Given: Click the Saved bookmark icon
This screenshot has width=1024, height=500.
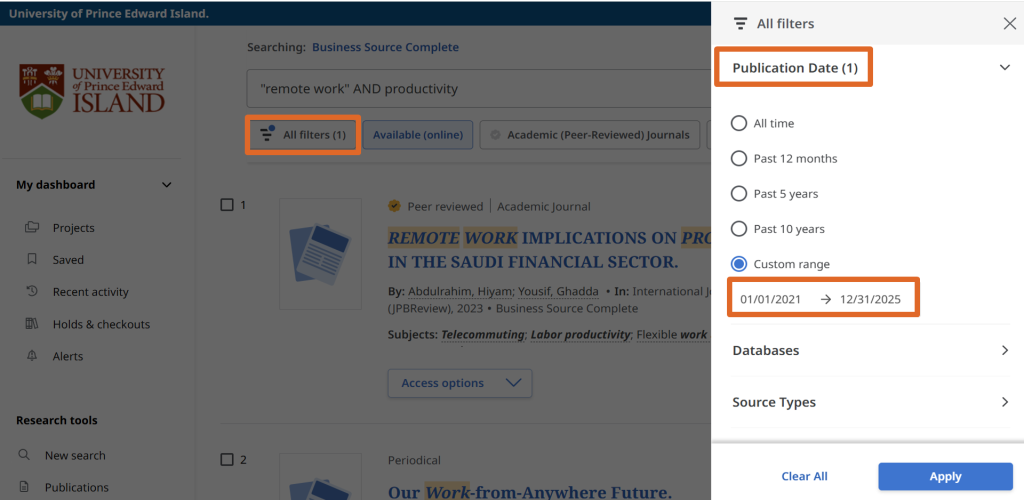Looking at the screenshot, I should pyautogui.click(x=31, y=260).
